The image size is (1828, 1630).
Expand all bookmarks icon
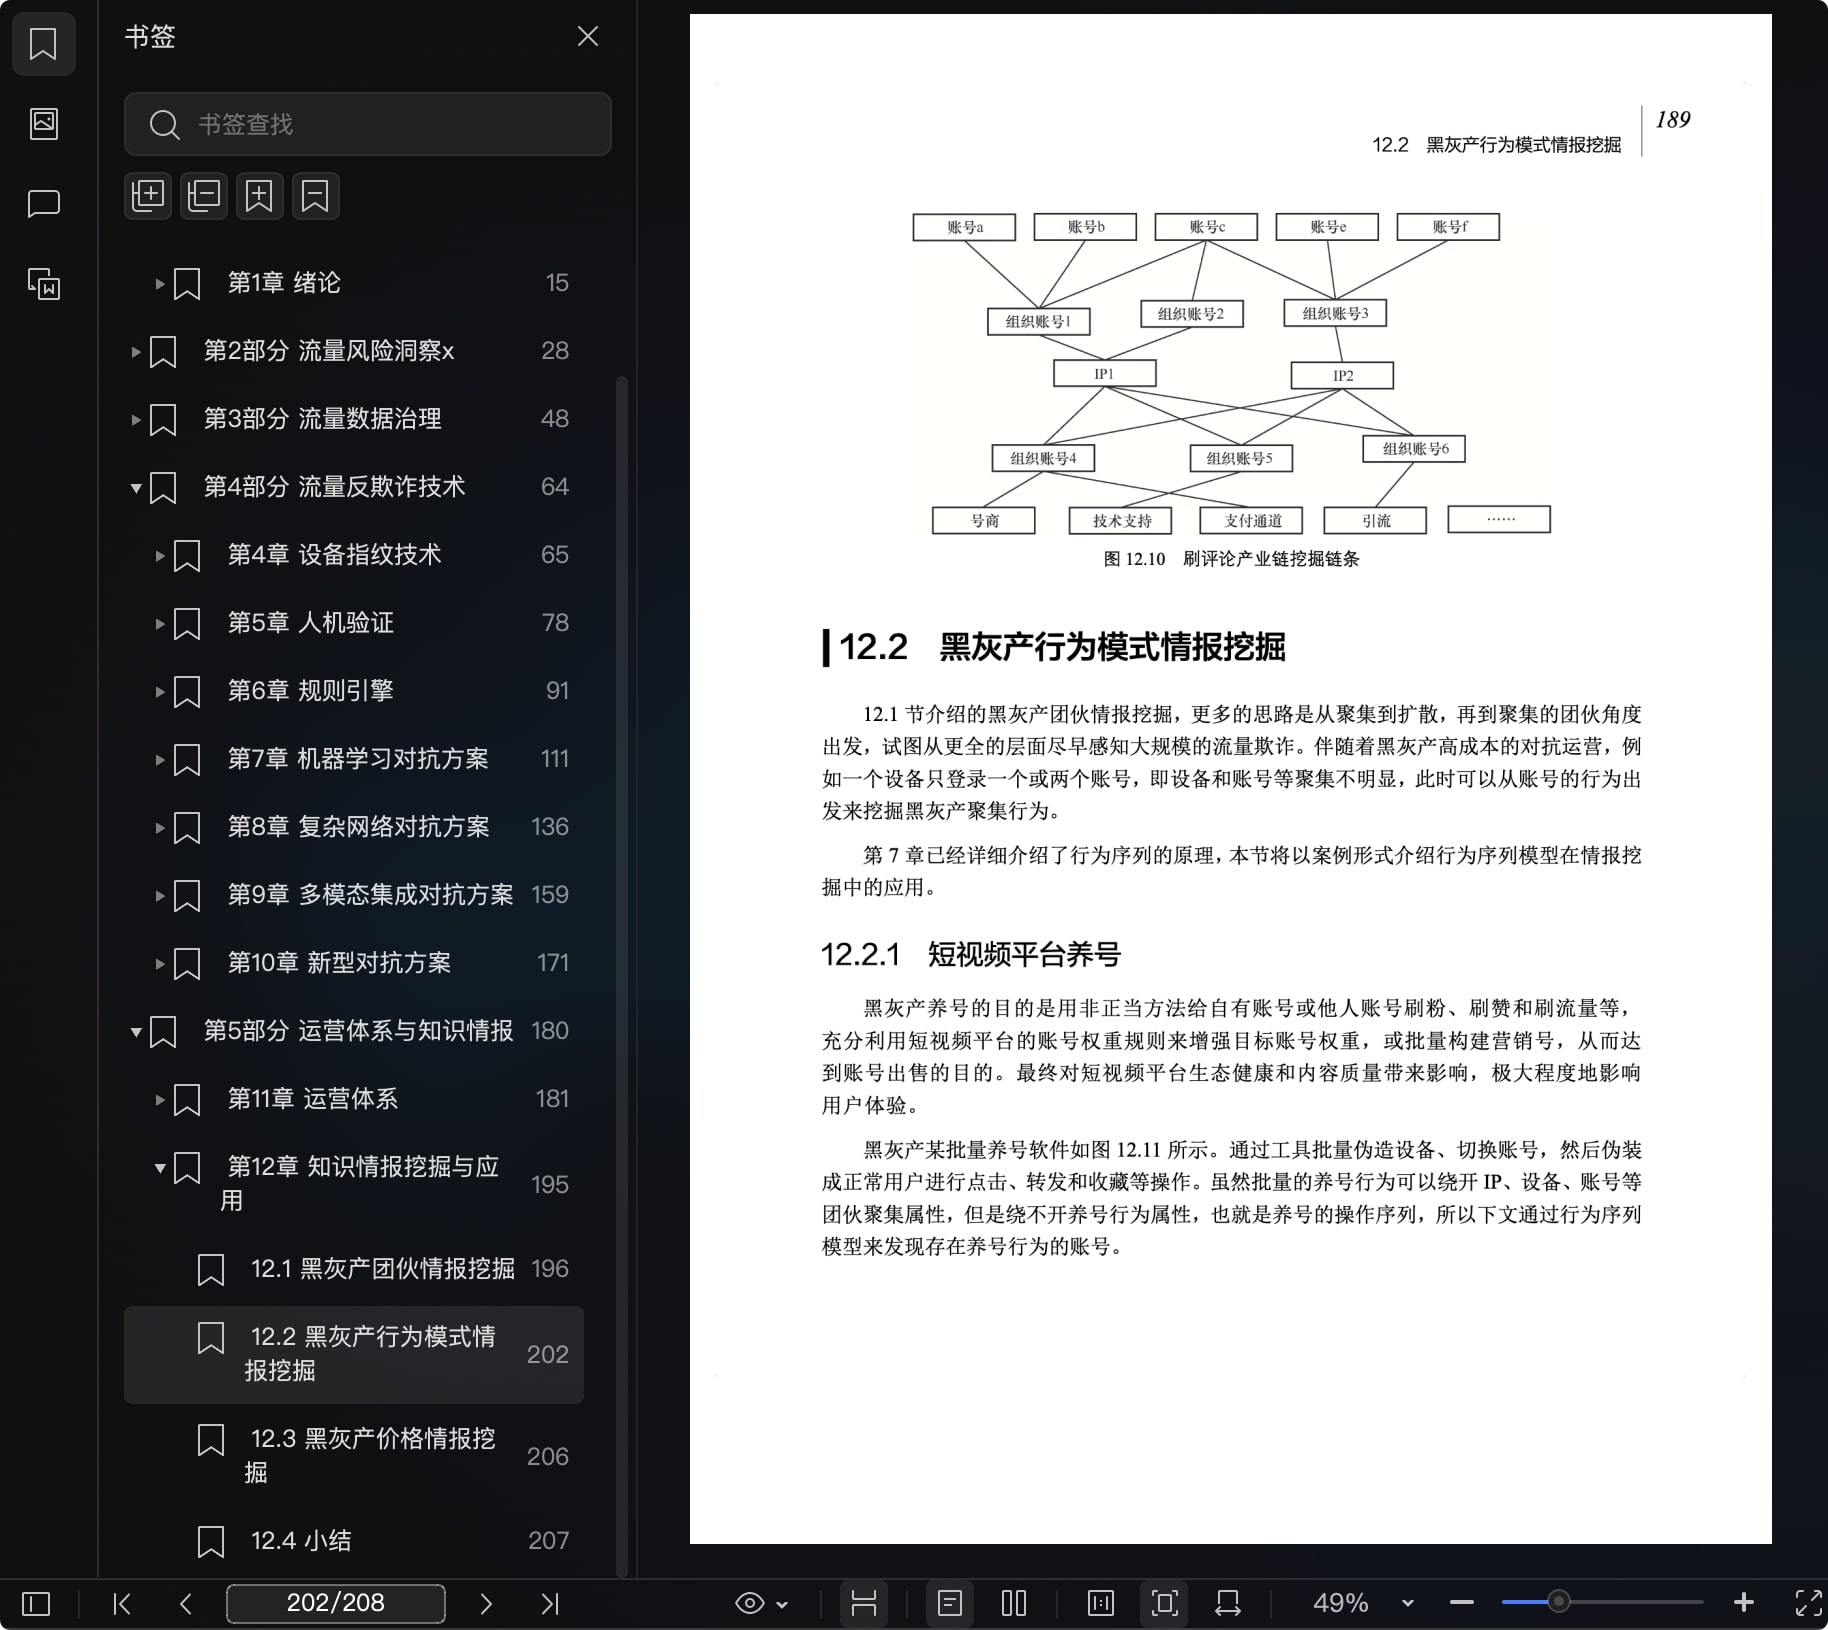point(148,196)
